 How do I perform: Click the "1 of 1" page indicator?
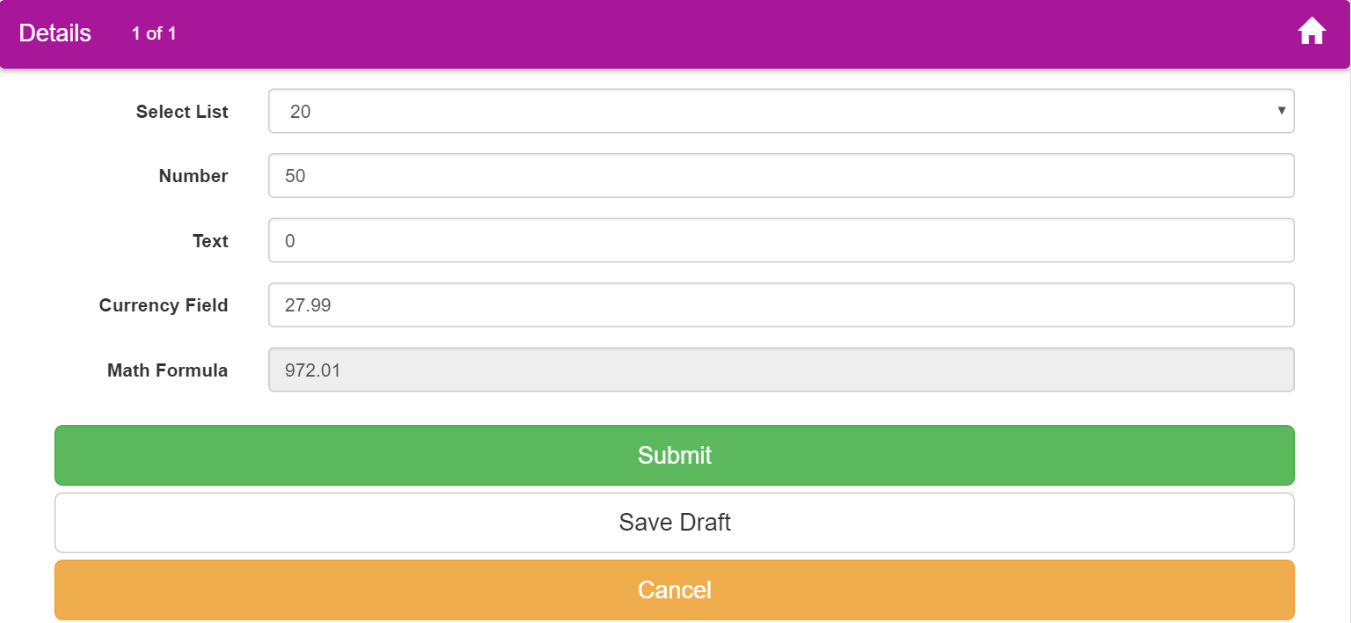point(154,34)
